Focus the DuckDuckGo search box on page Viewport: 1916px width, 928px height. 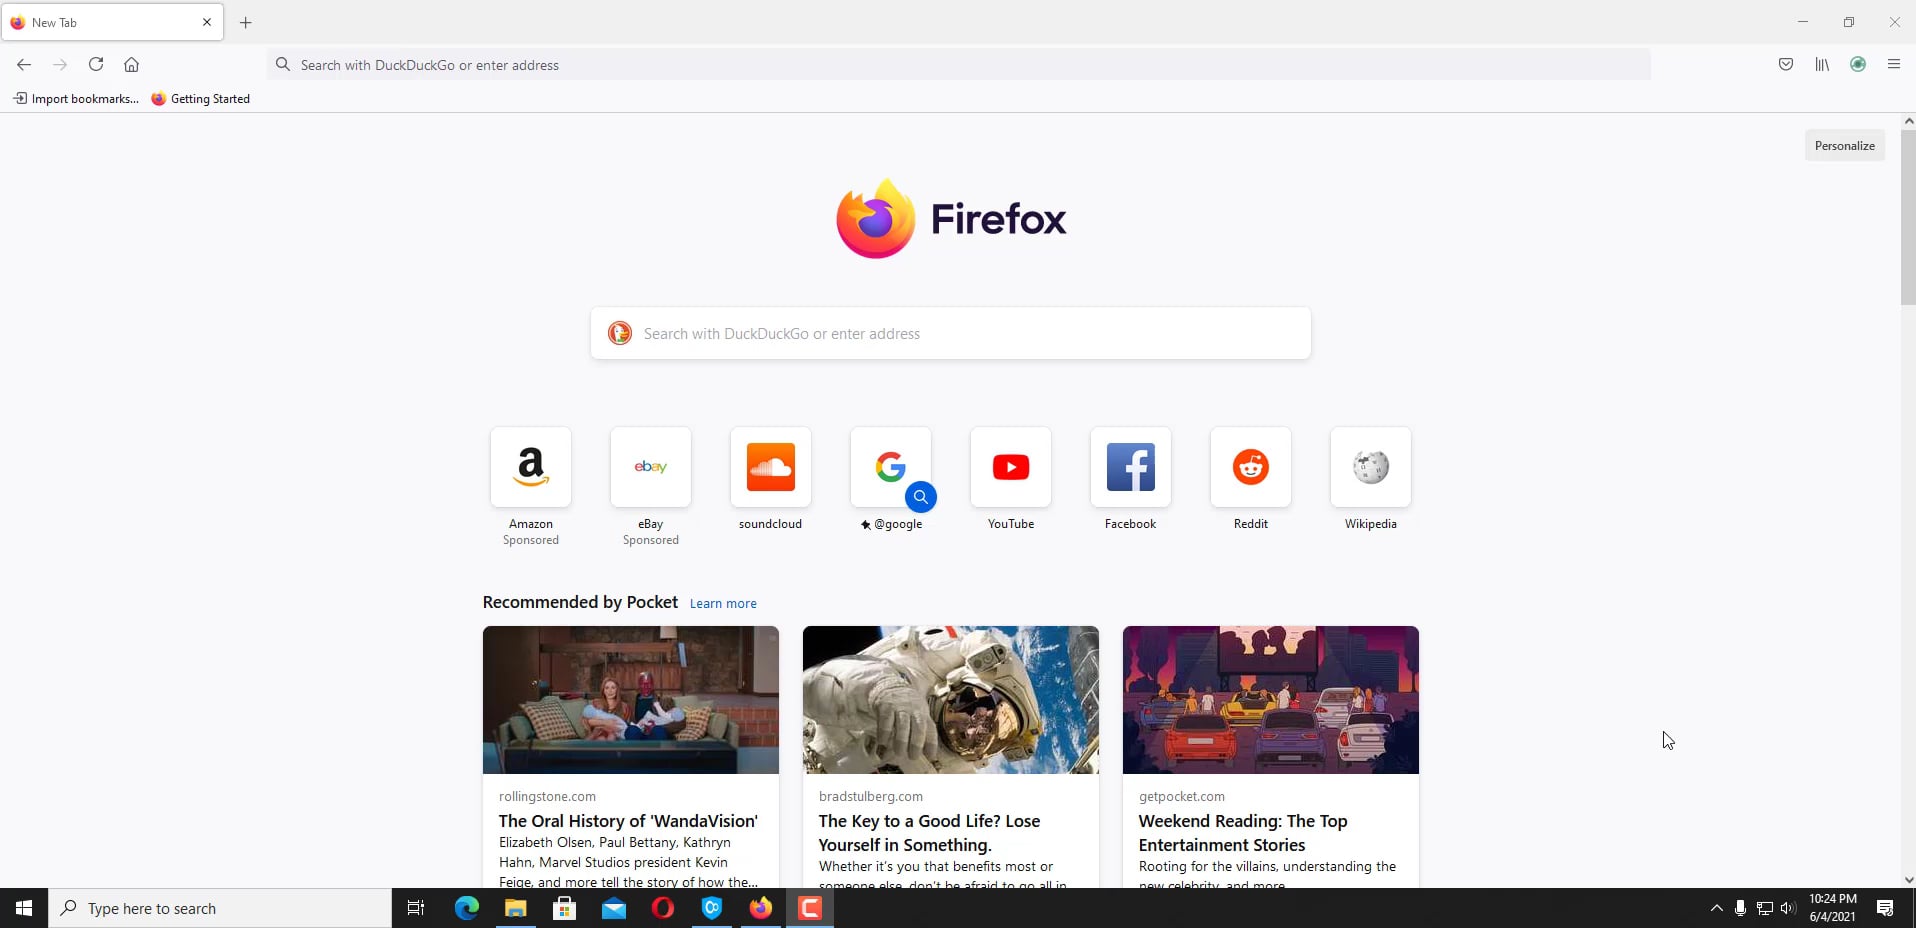[951, 334]
